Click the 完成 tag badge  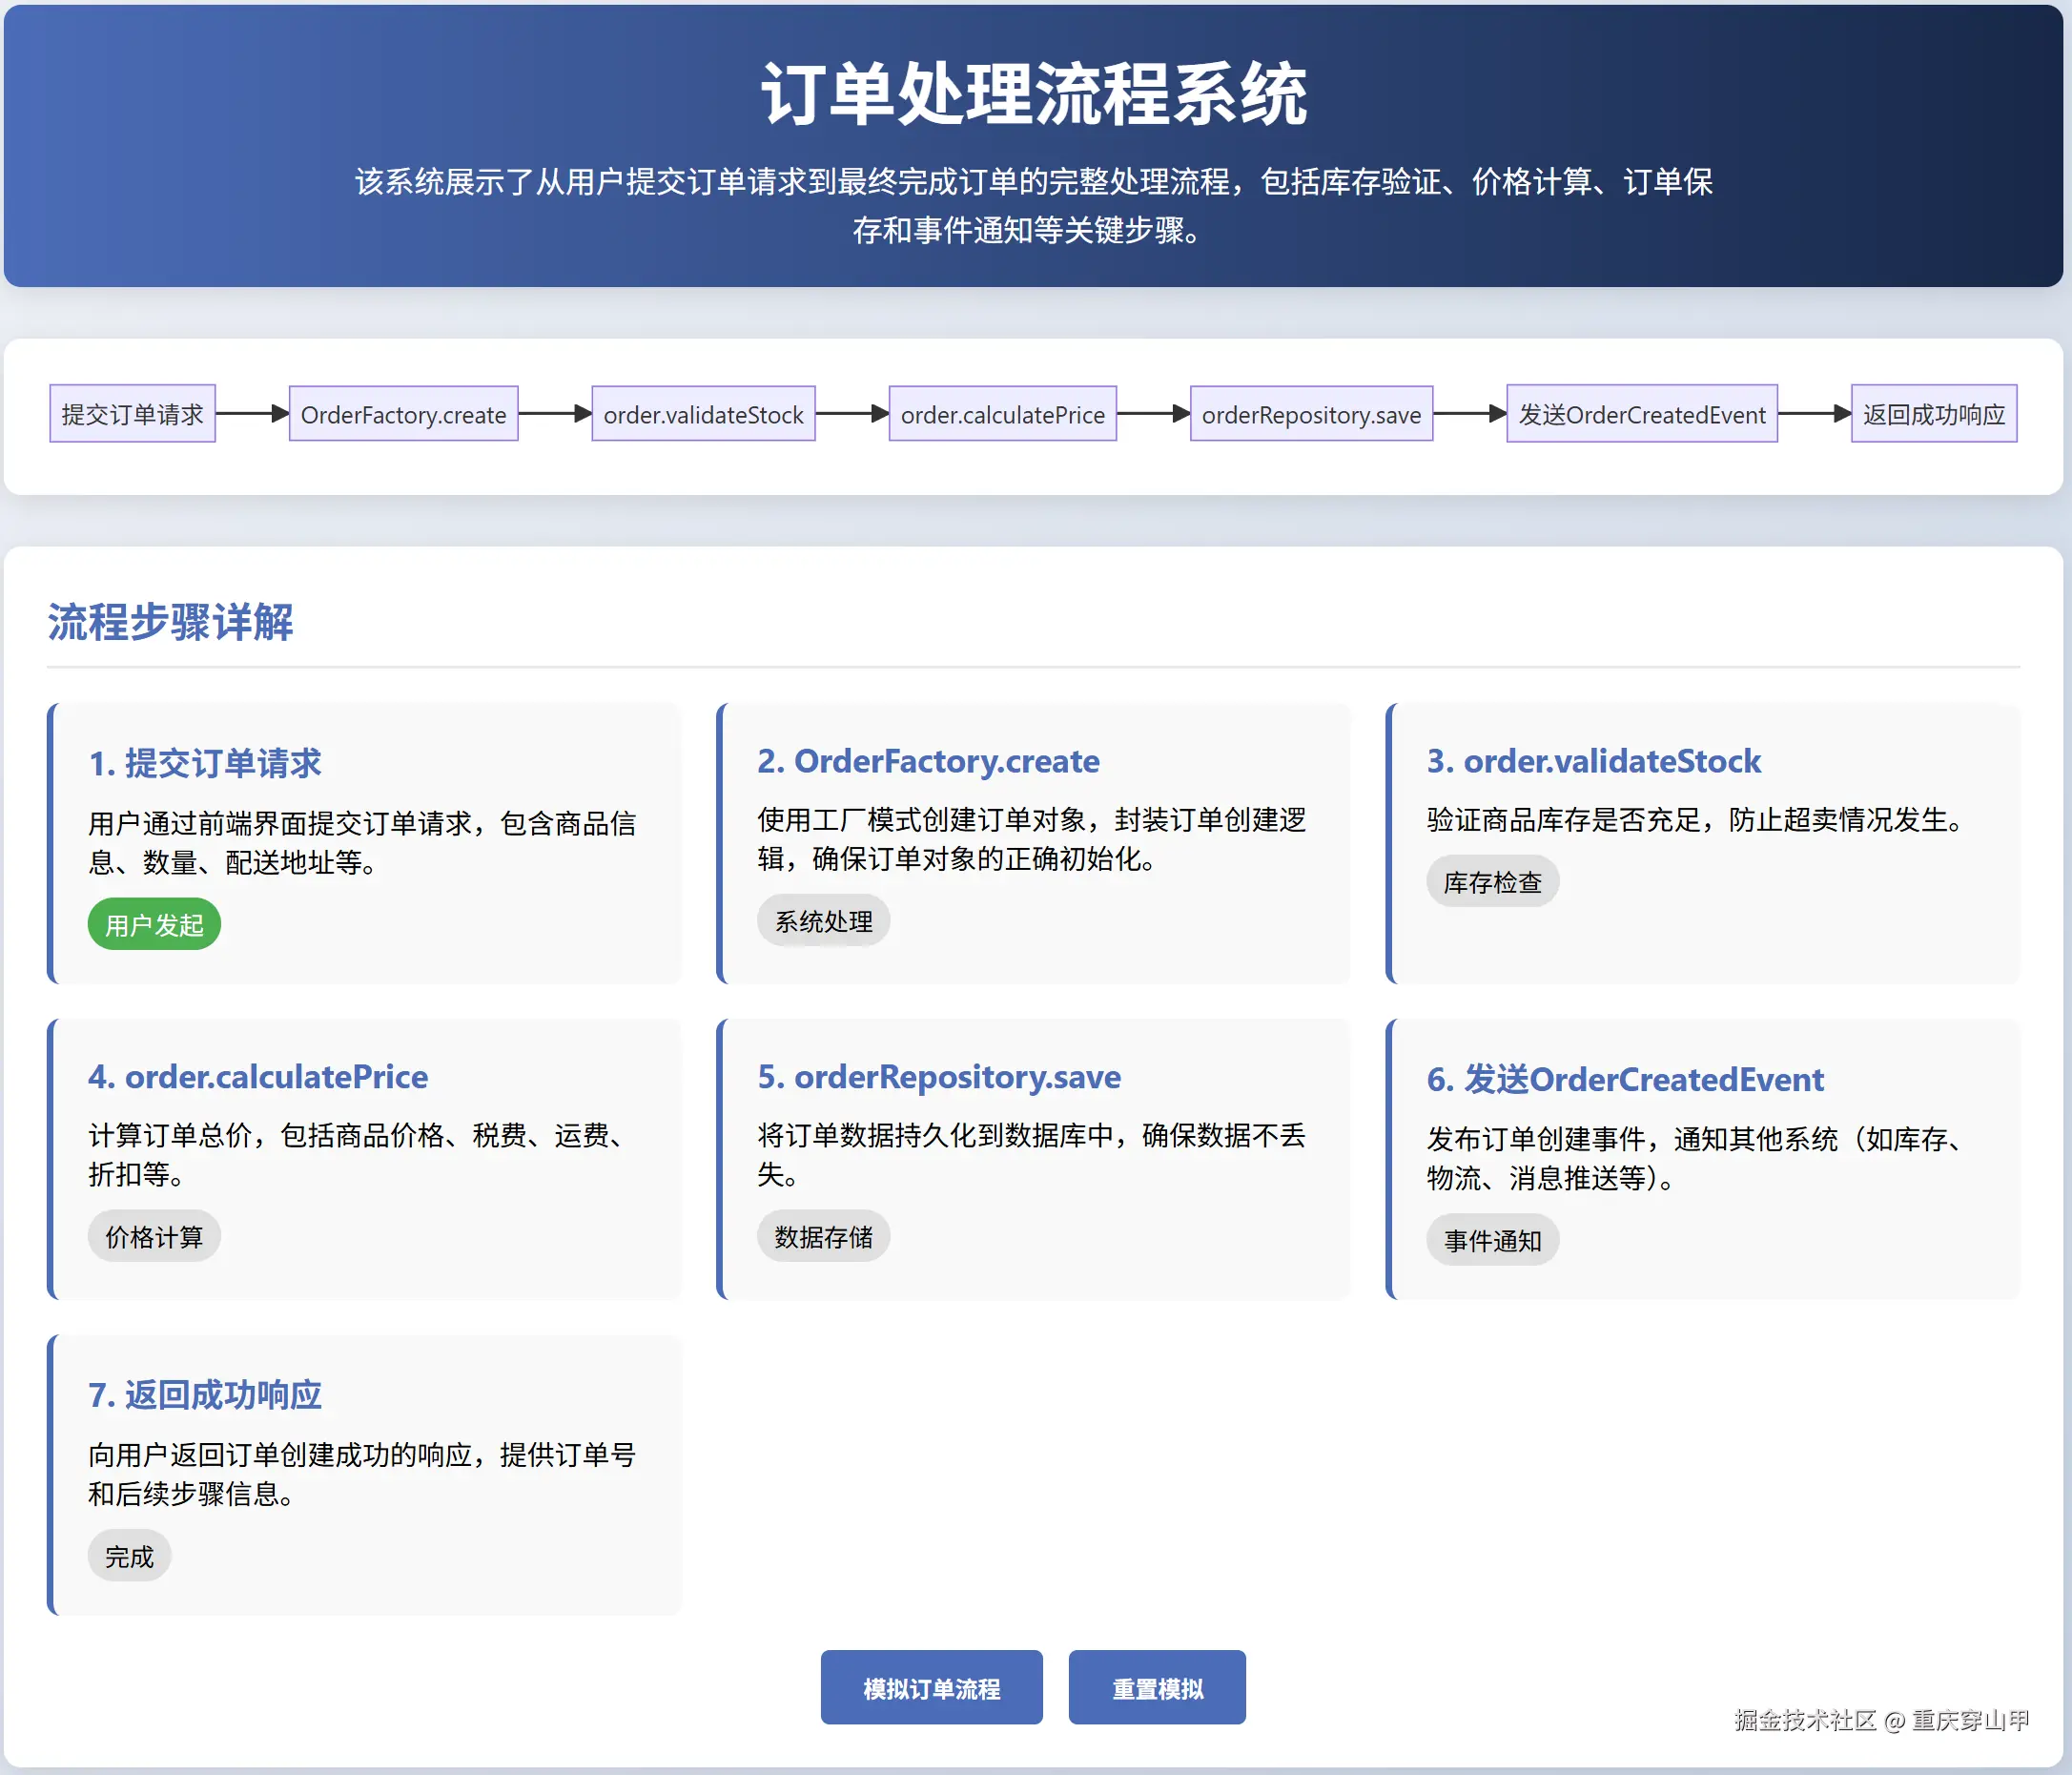pyautogui.click(x=129, y=1556)
